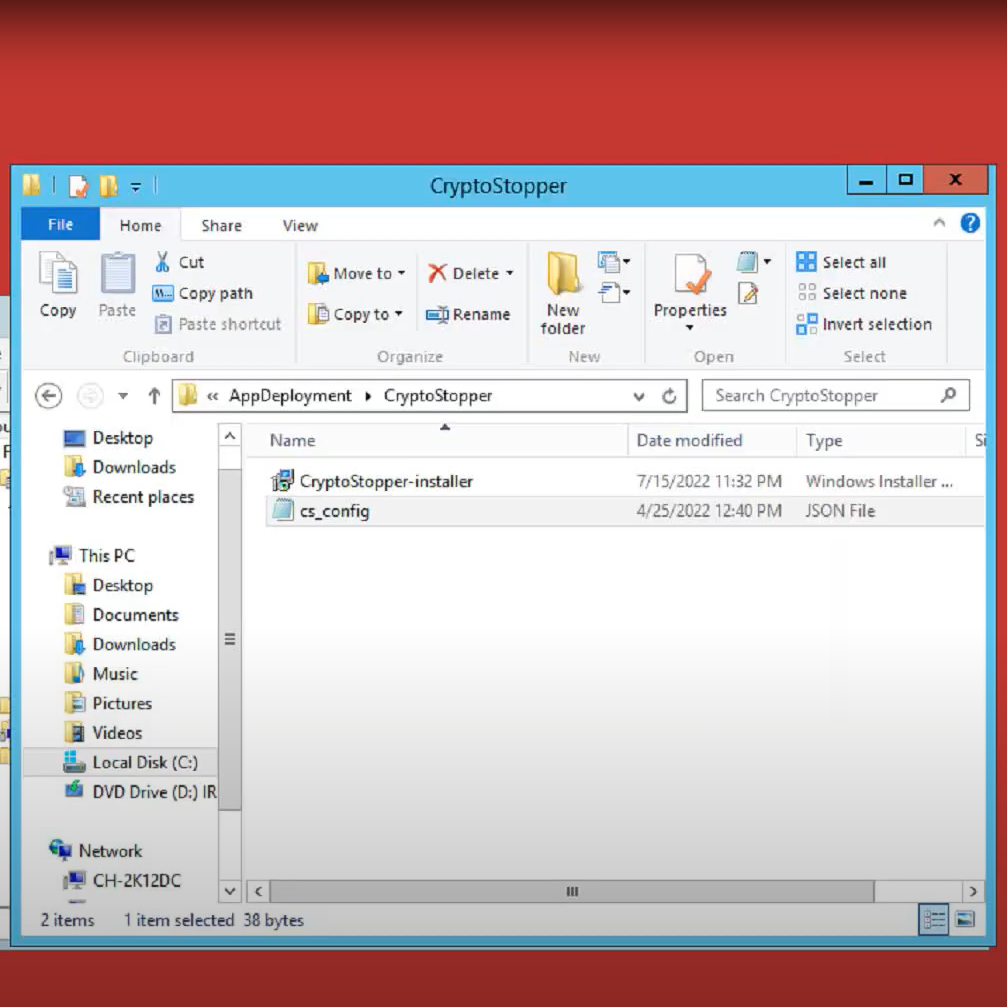Click the Search CryptoStopper field
Screen dimensions: 1007x1007
[835, 396]
